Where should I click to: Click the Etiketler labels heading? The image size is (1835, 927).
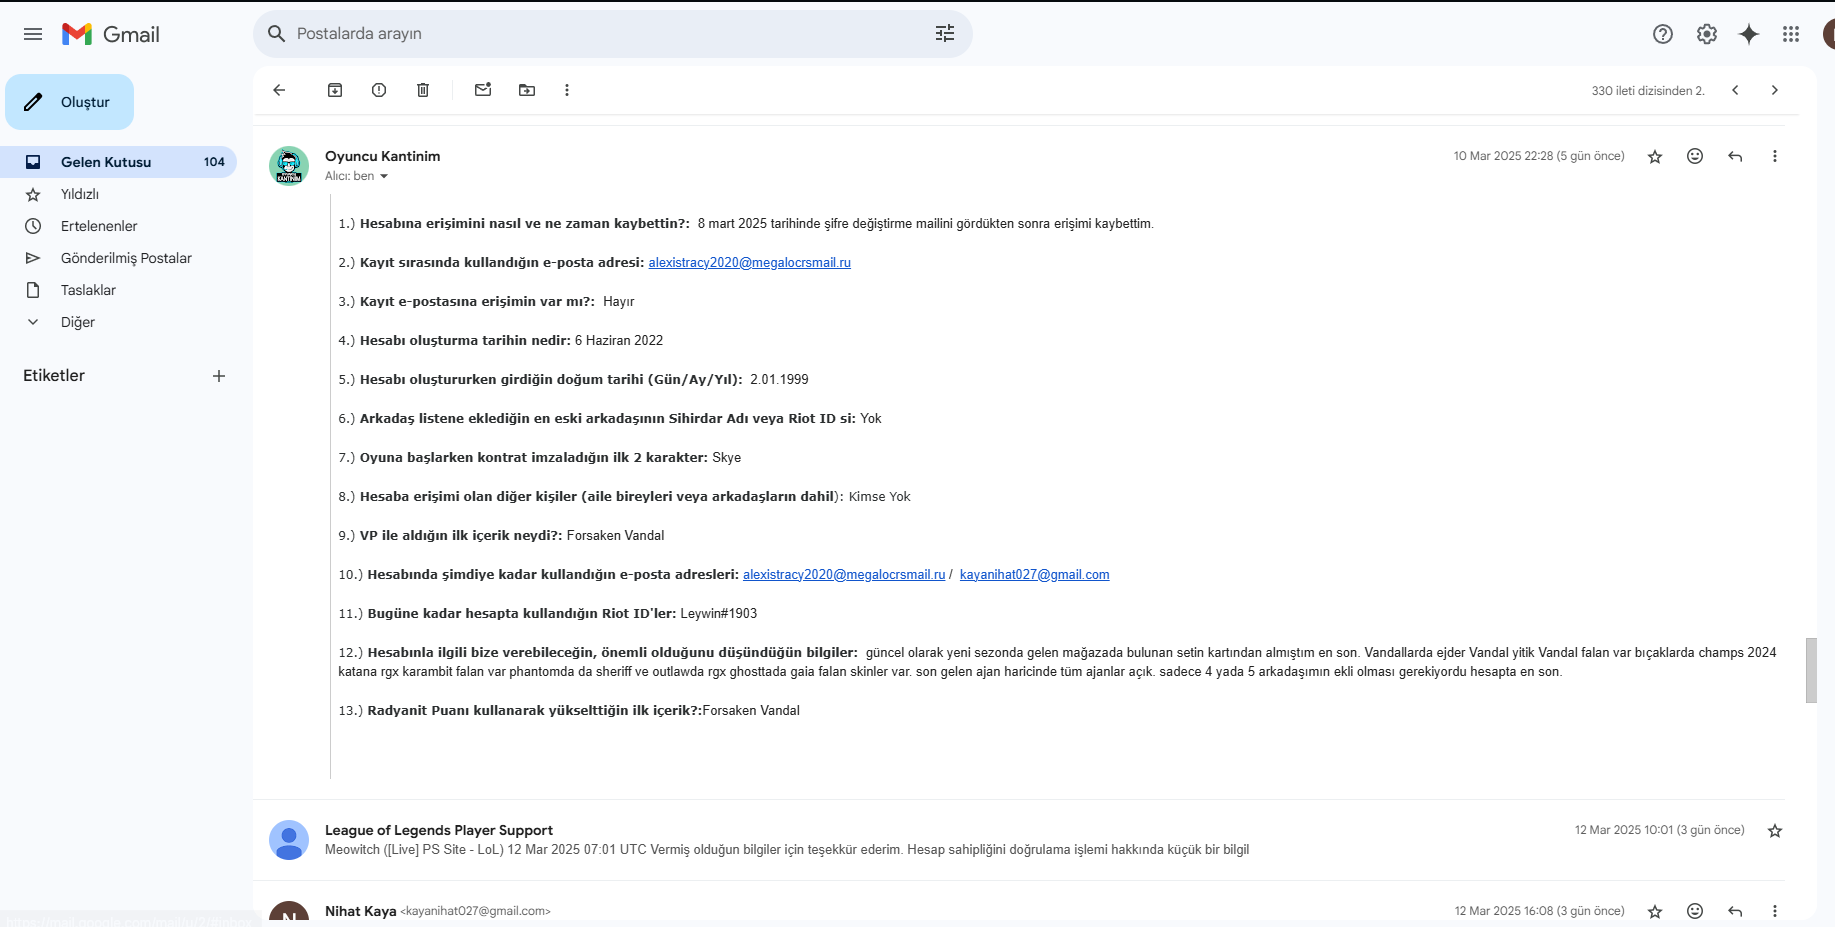pos(54,376)
